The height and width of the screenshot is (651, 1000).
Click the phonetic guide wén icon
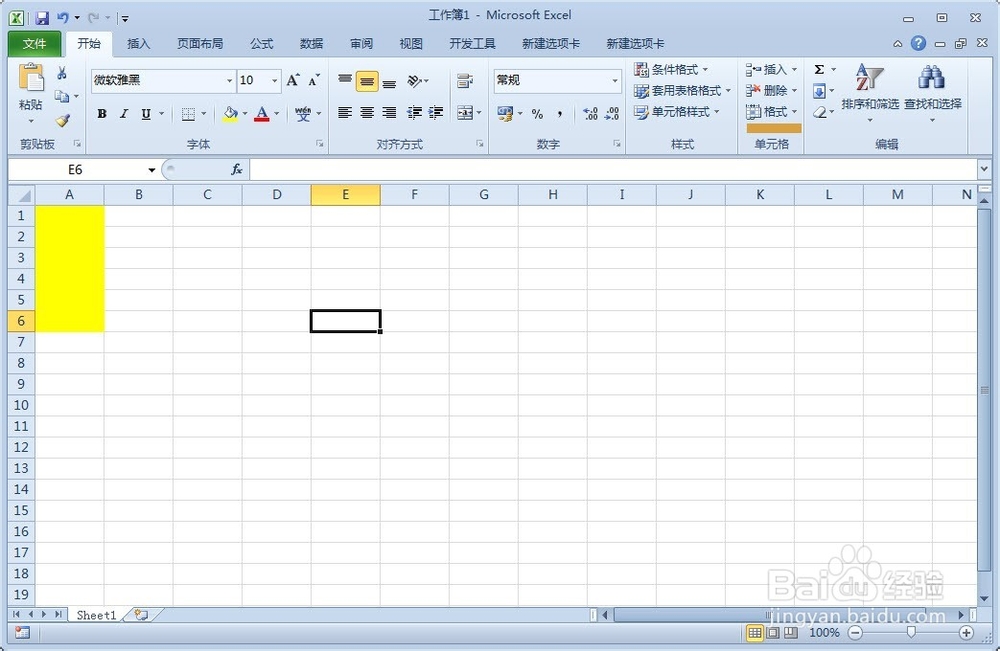click(303, 114)
